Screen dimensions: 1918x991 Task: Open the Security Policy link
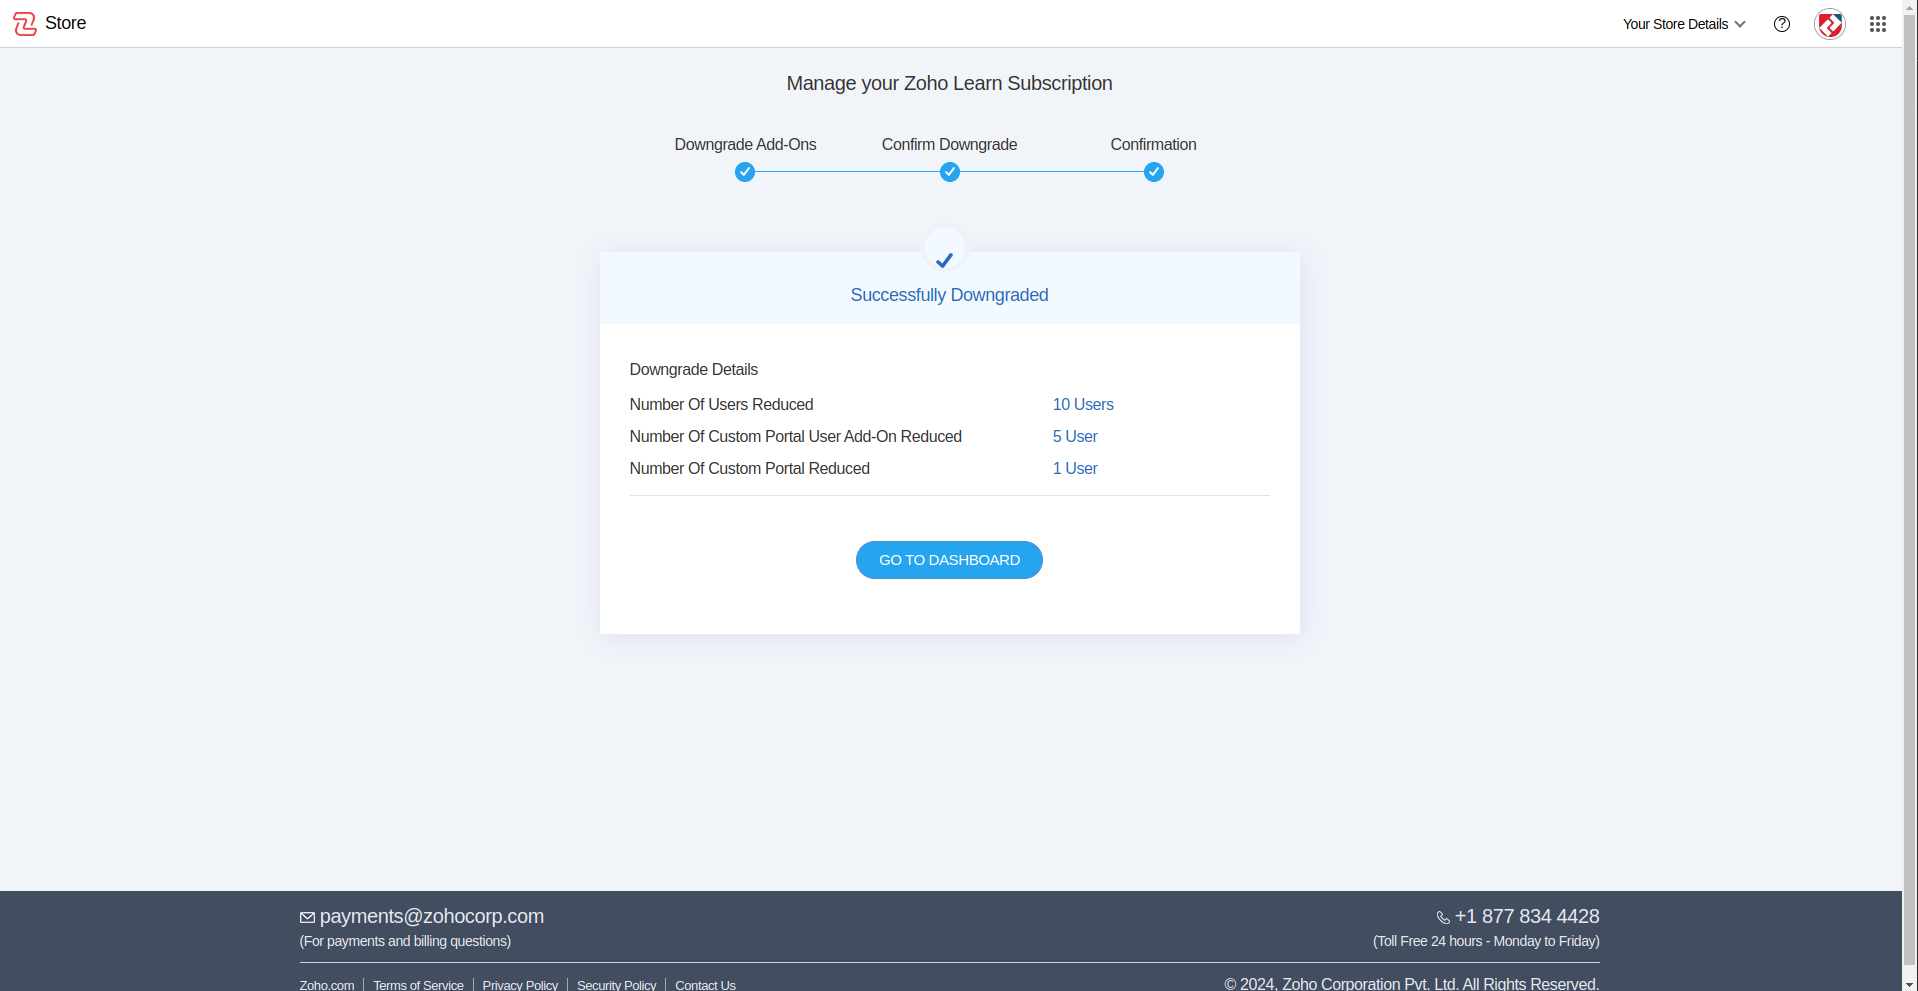pos(617,985)
